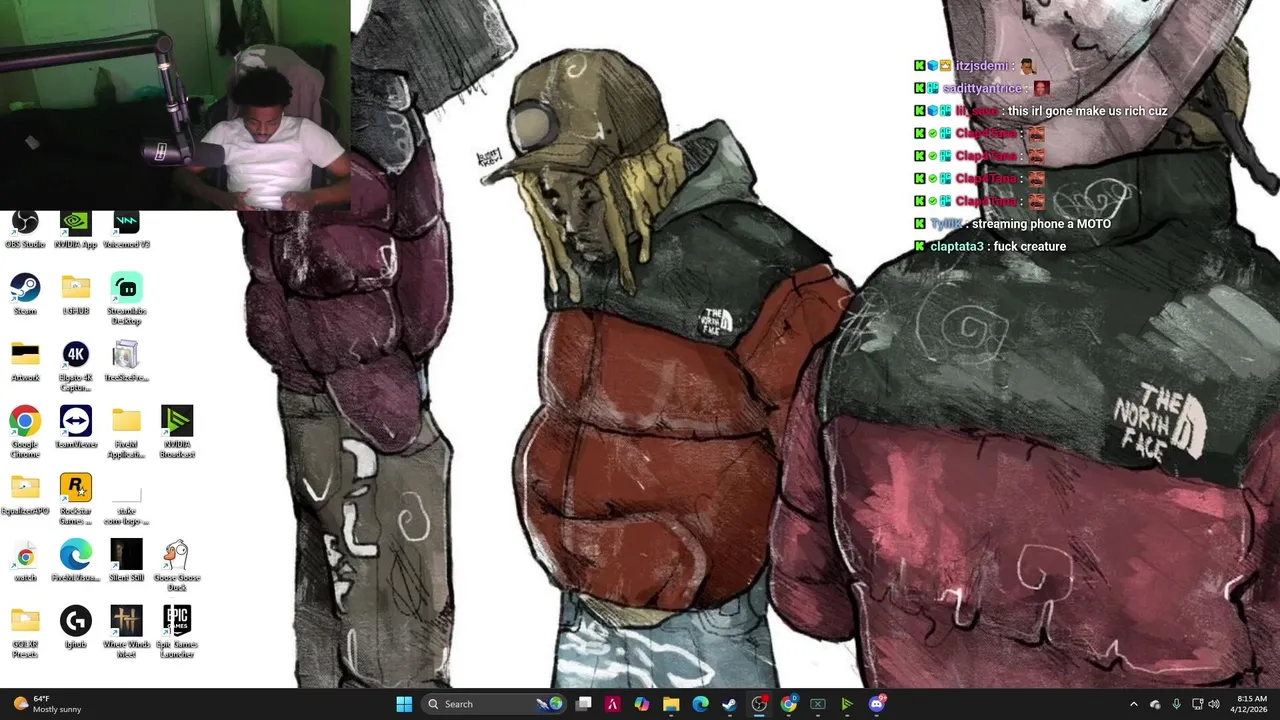
Task: Click the webcam overlay thumbnail
Action: [175, 105]
